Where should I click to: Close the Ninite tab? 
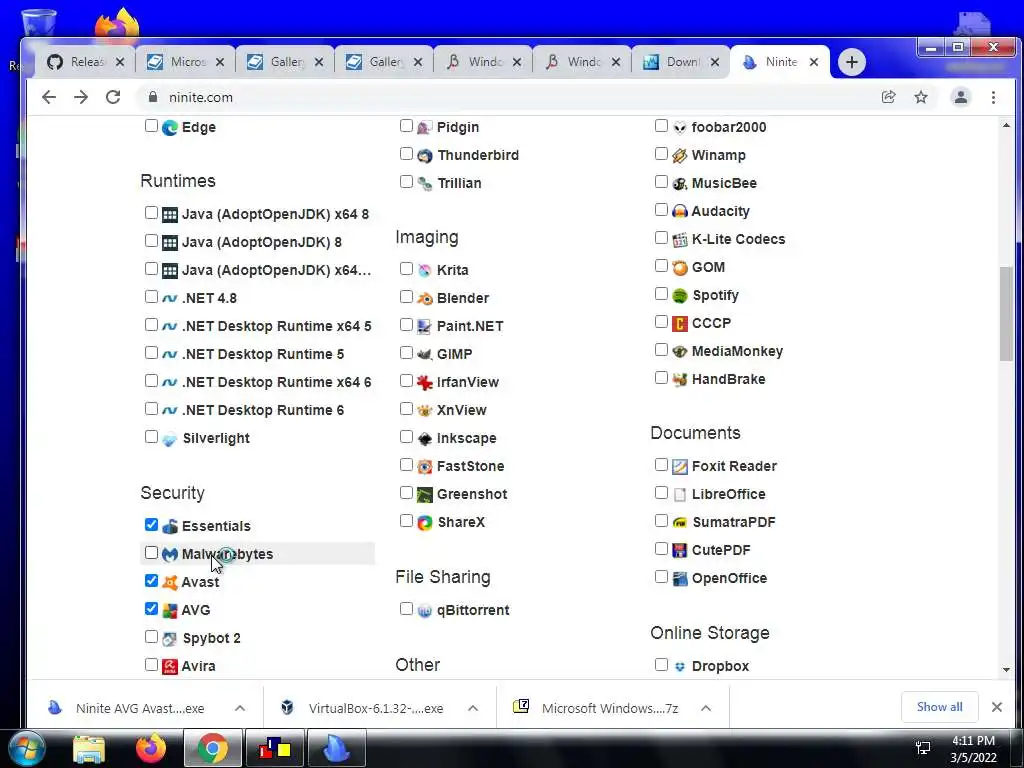[x=814, y=62]
